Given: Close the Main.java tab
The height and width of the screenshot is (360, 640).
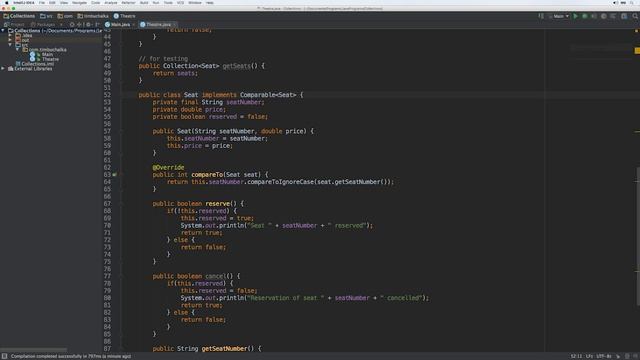Looking at the screenshot, I should tap(133, 24).
